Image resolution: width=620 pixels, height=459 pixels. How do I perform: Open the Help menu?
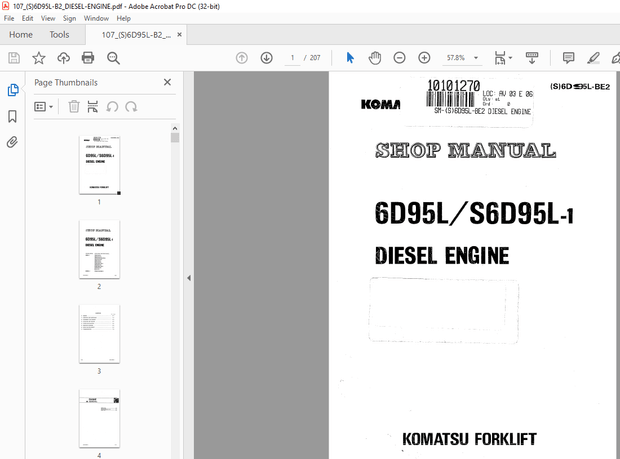coord(123,18)
